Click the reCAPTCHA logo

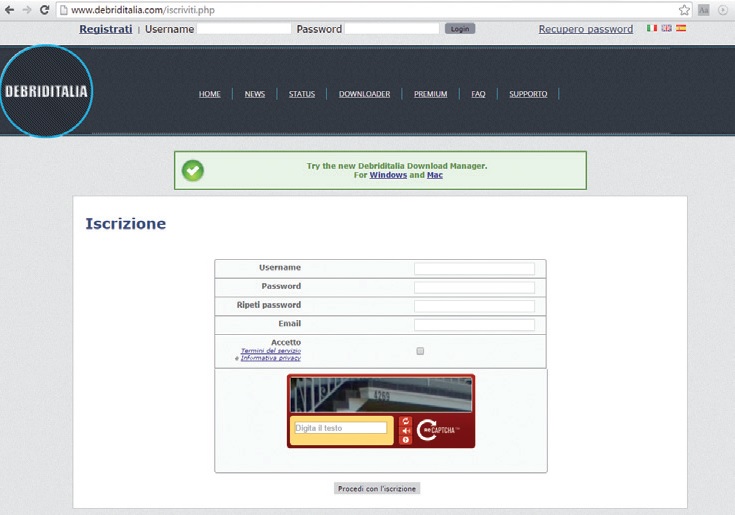438,430
